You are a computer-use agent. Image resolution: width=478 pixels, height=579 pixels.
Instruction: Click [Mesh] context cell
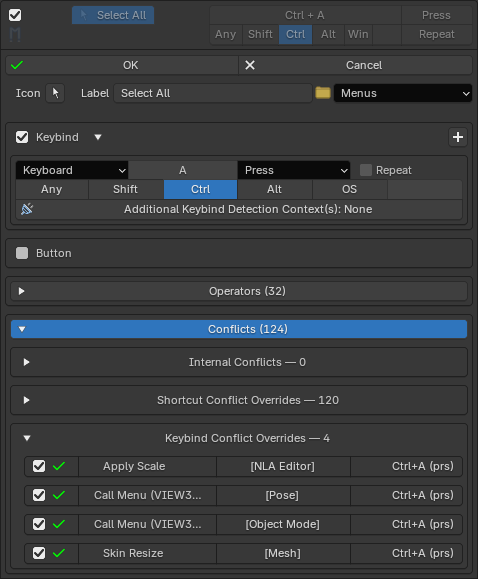pos(283,553)
